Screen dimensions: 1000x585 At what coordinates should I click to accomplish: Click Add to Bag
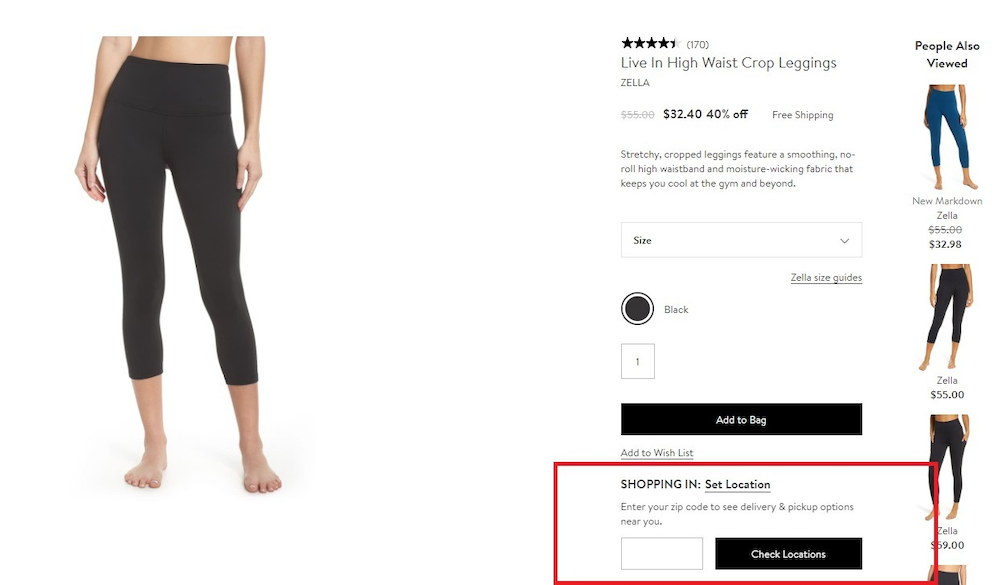point(740,419)
